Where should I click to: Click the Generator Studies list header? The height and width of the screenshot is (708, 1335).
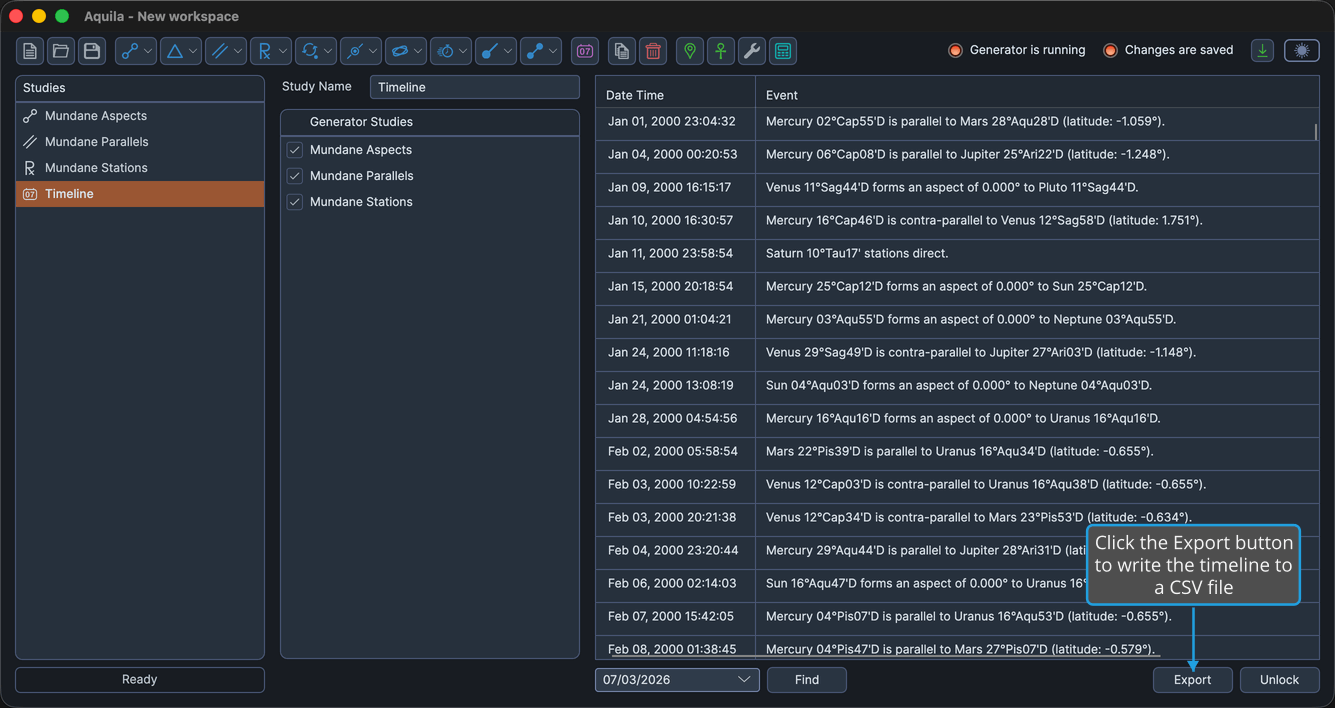(430, 122)
